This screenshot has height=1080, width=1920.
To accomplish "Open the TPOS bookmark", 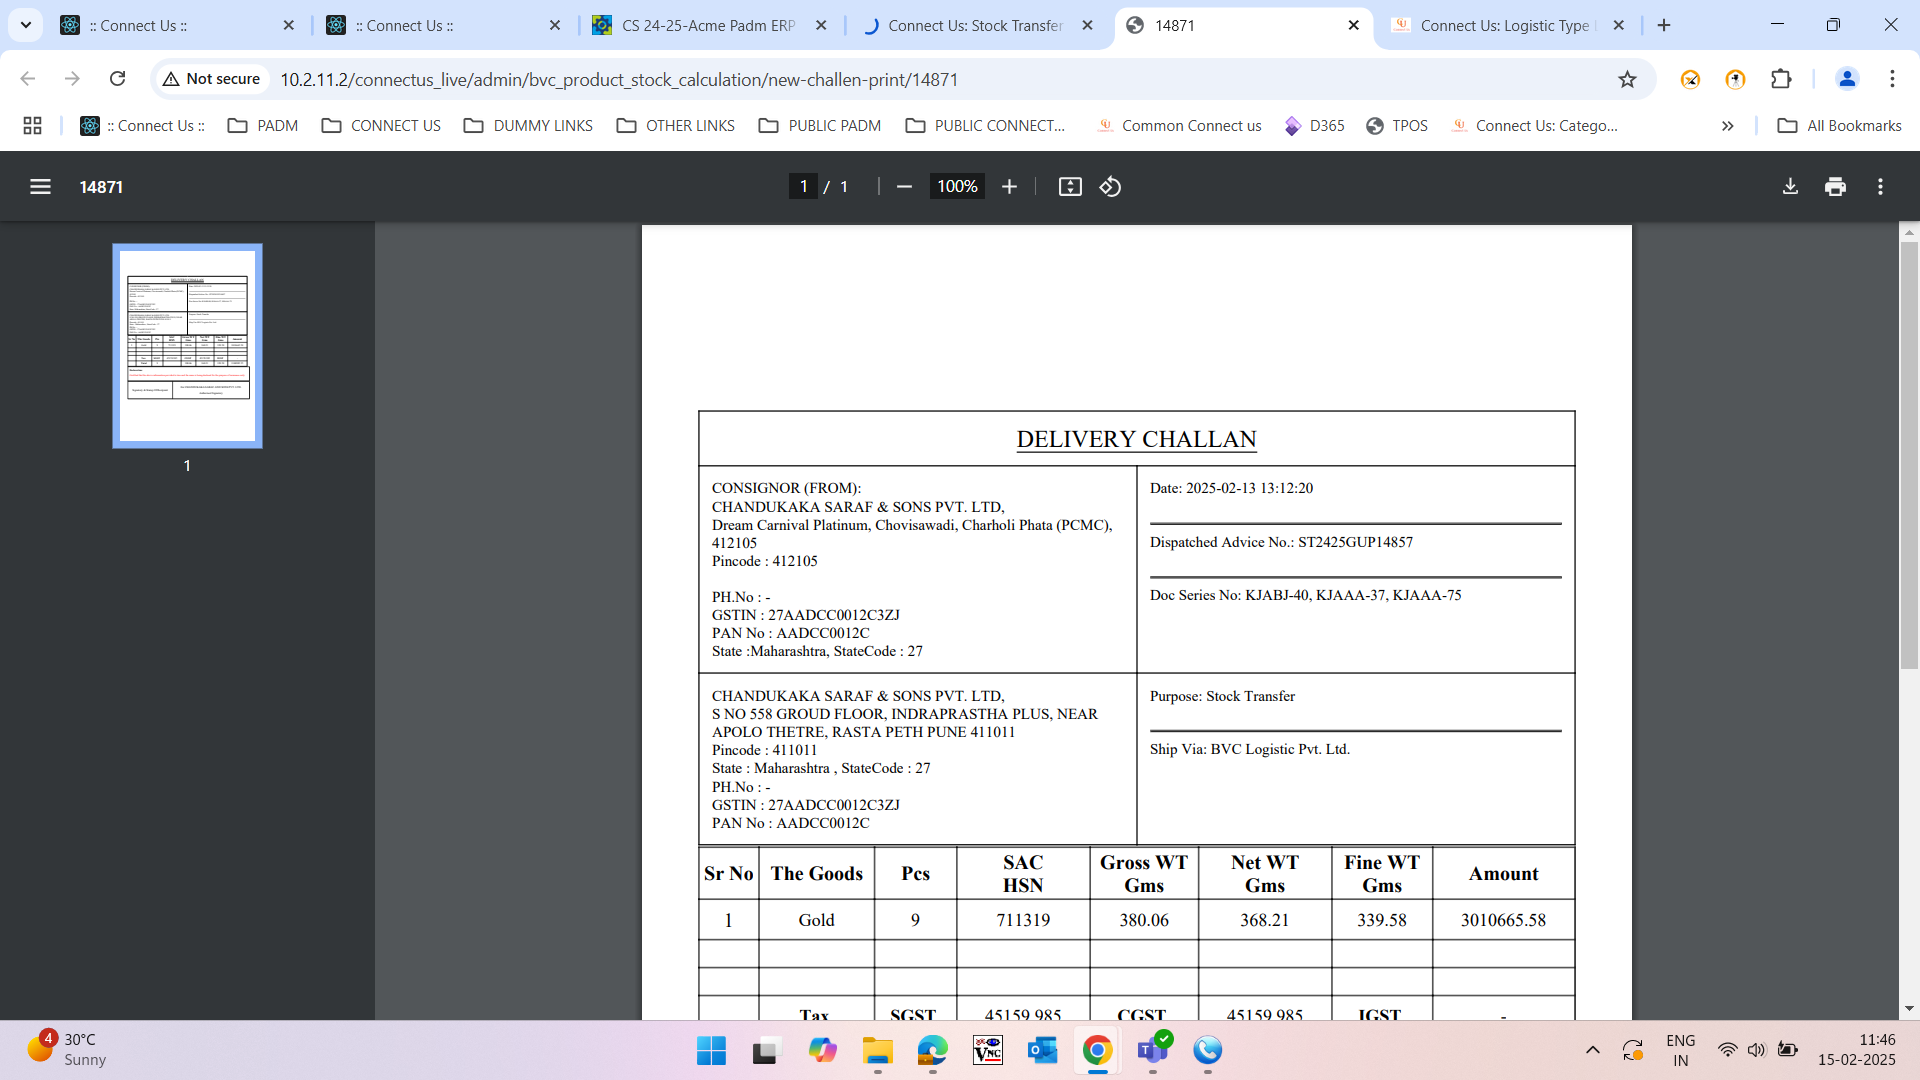I will 1397,125.
